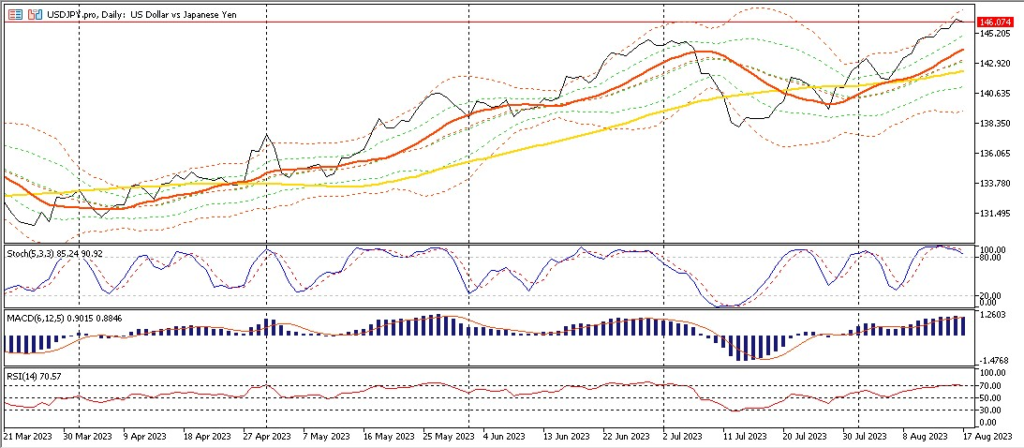The image size is (1024, 448).
Task: Click the 131.495 price scale value
Action: coord(996,214)
